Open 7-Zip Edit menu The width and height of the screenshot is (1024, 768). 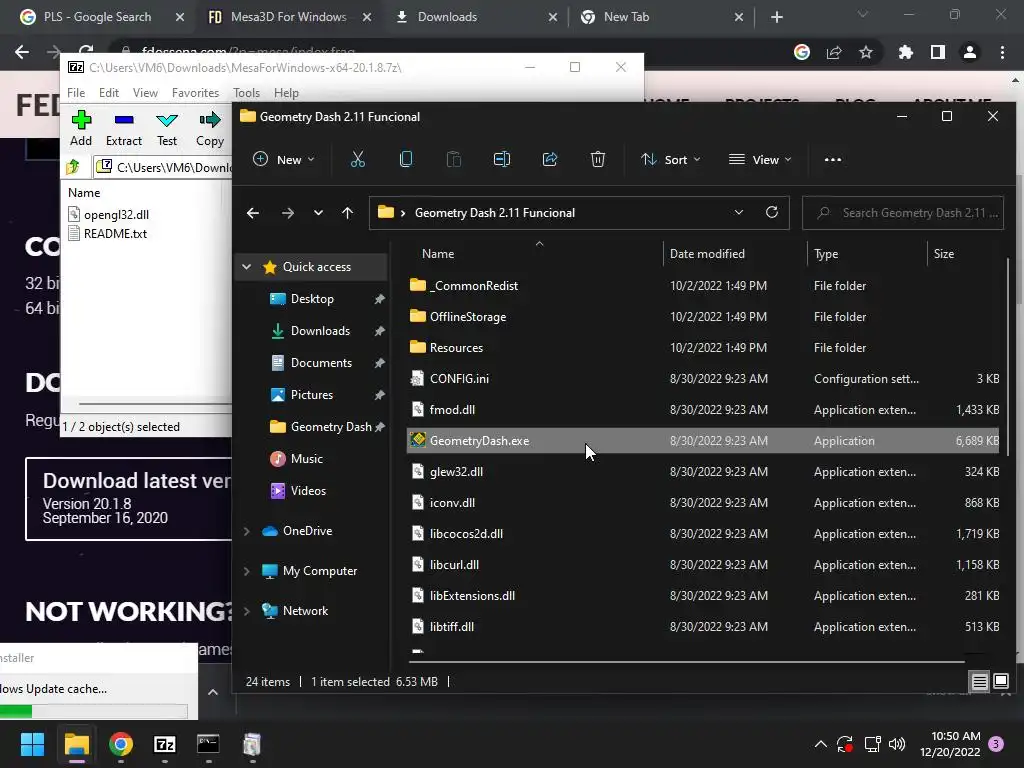point(108,93)
